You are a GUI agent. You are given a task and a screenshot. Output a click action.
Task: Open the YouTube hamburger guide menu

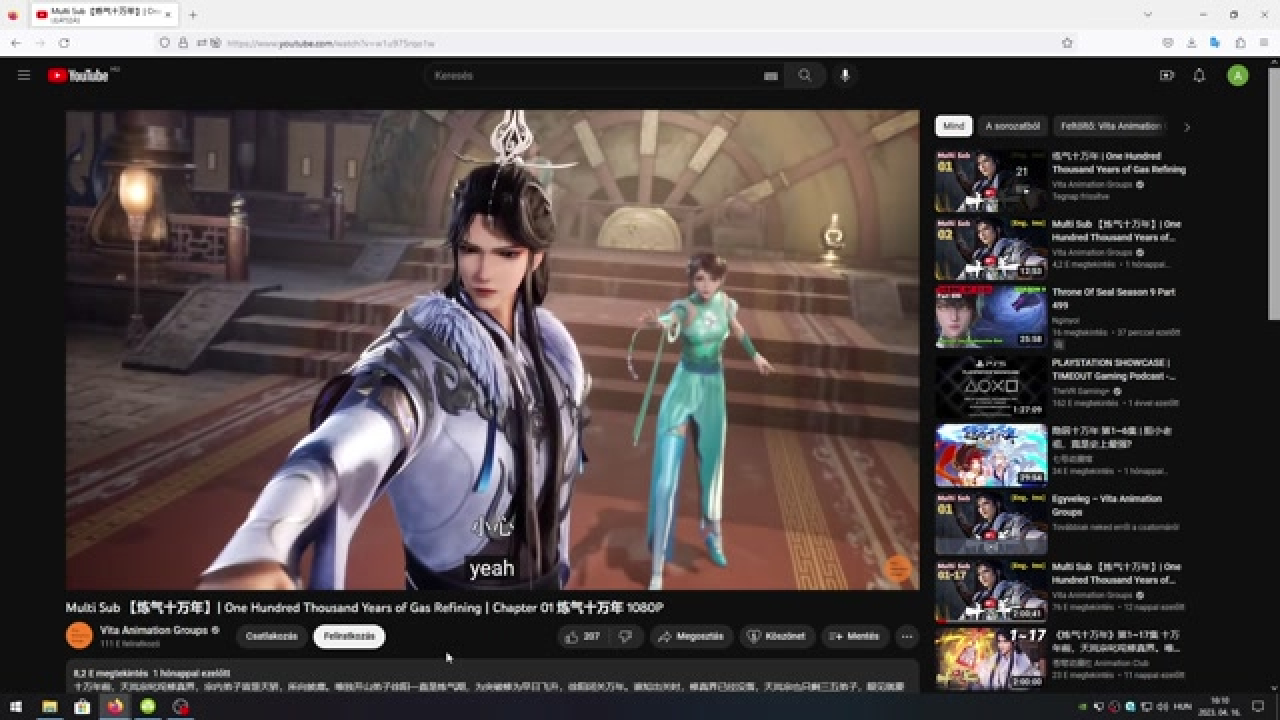click(x=24, y=75)
